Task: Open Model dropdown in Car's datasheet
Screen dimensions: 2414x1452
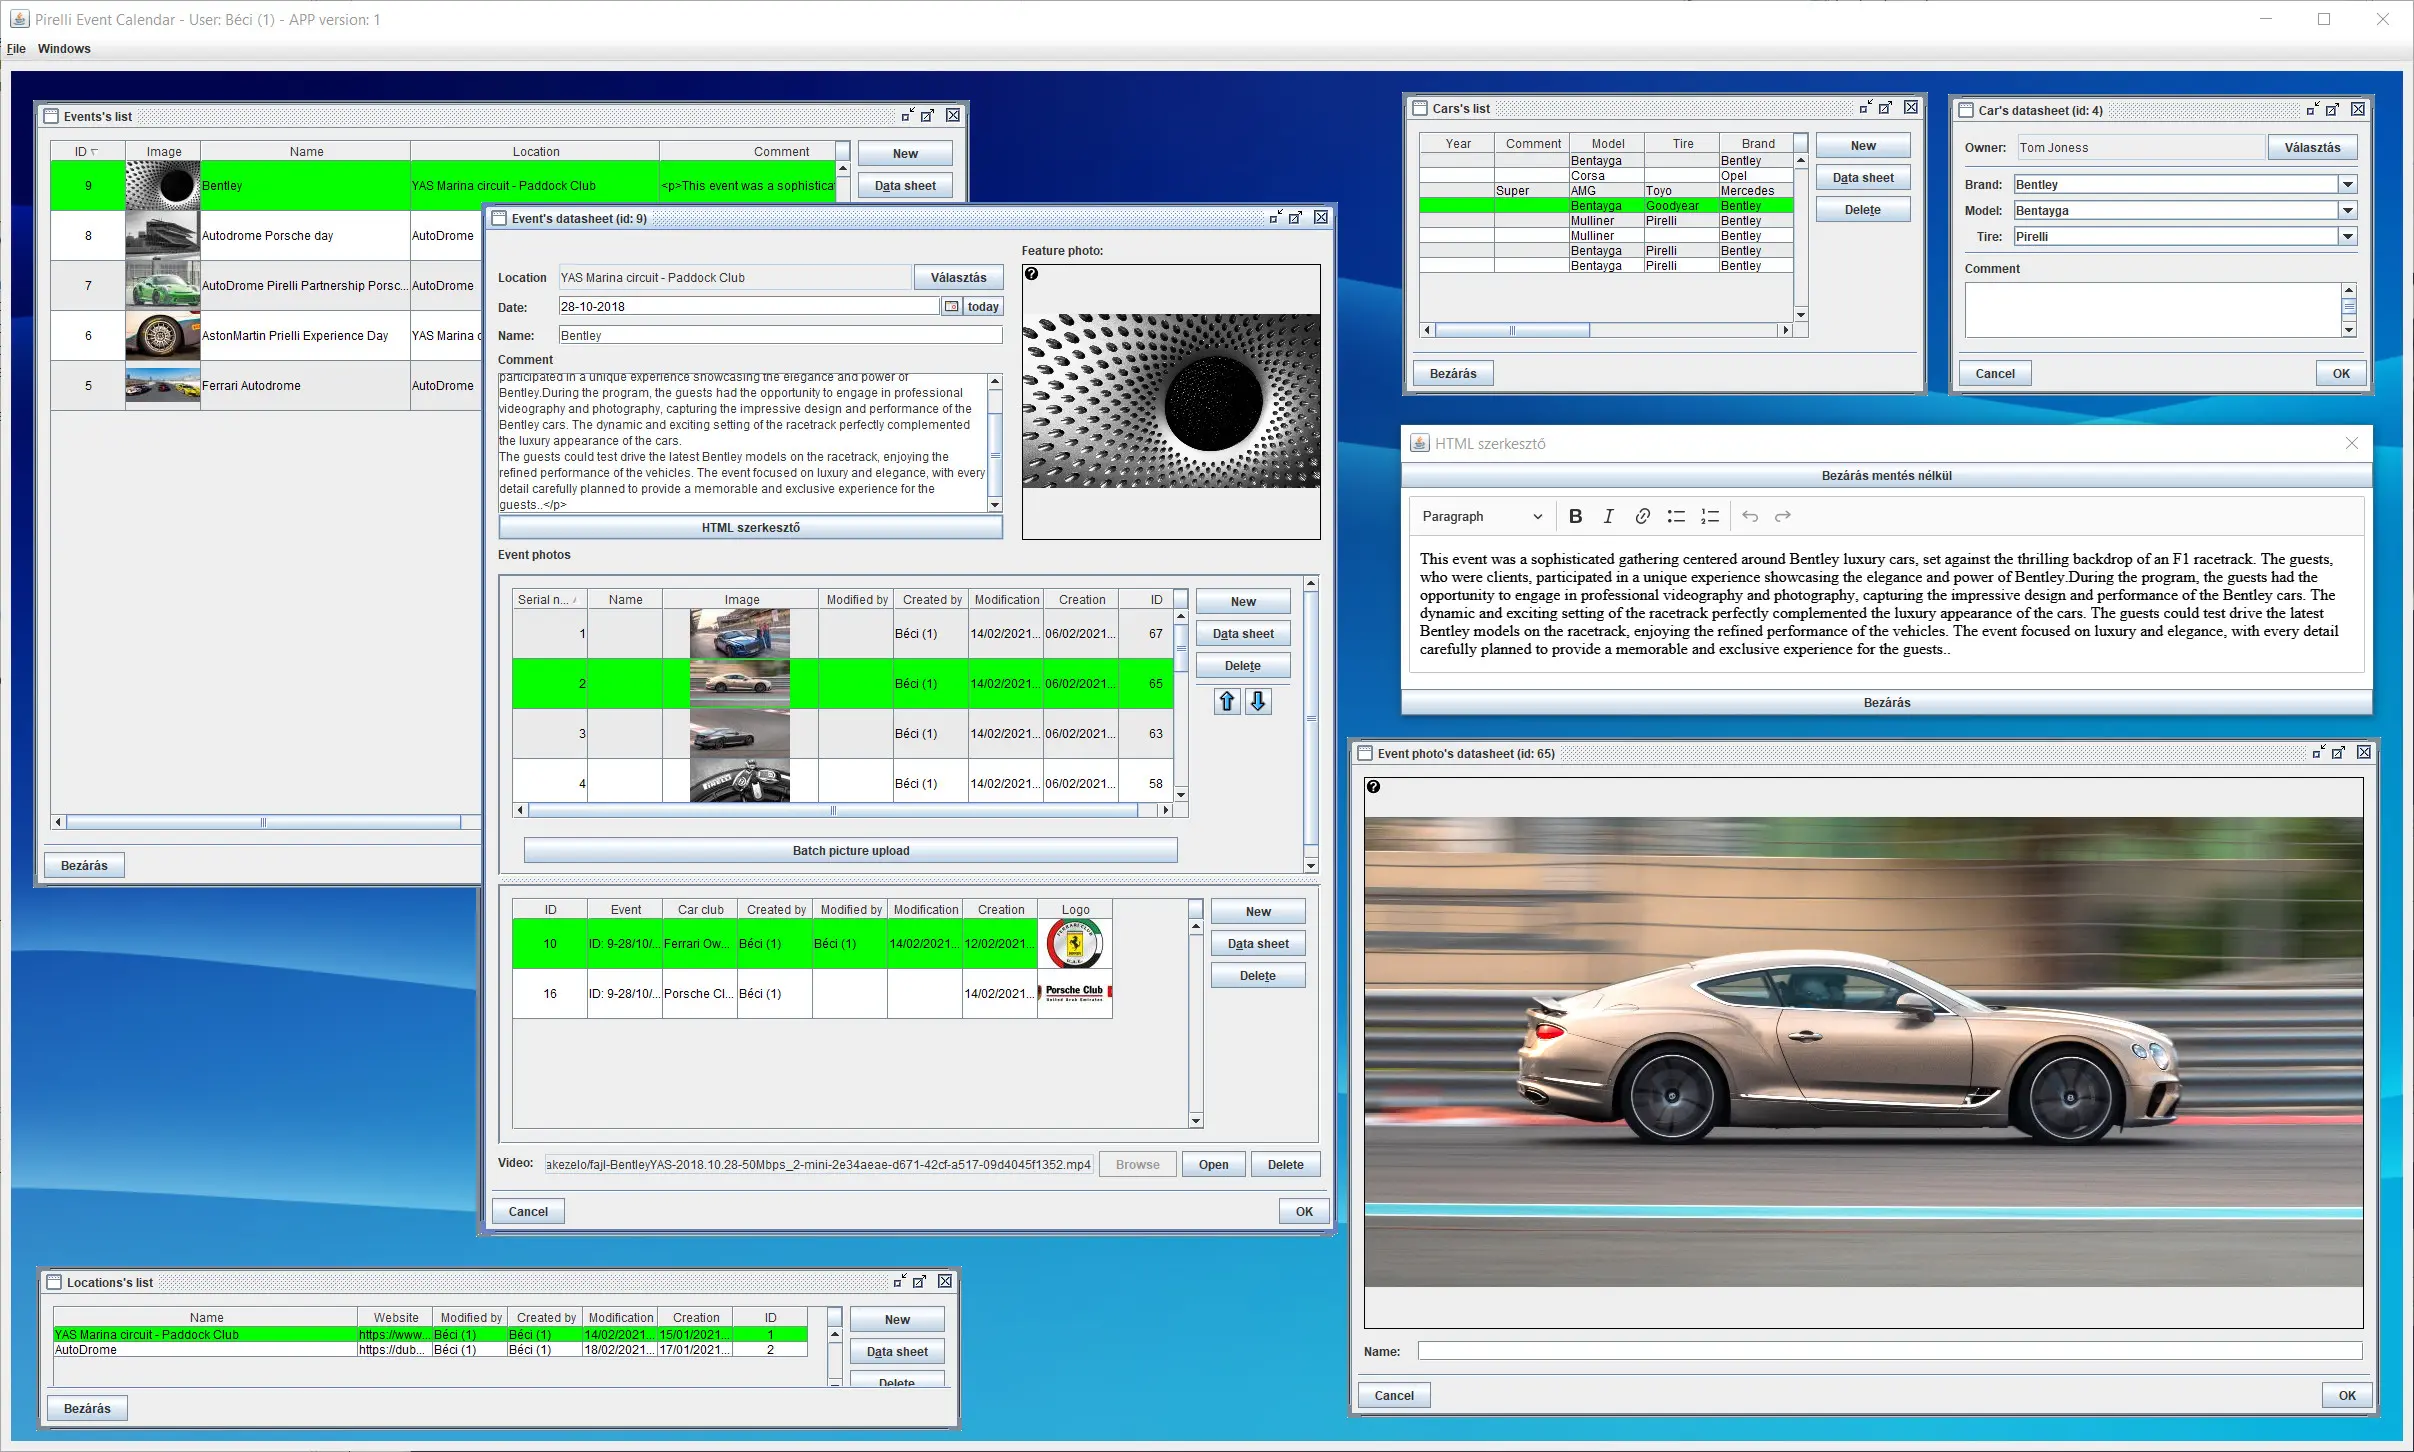Action: (2347, 210)
